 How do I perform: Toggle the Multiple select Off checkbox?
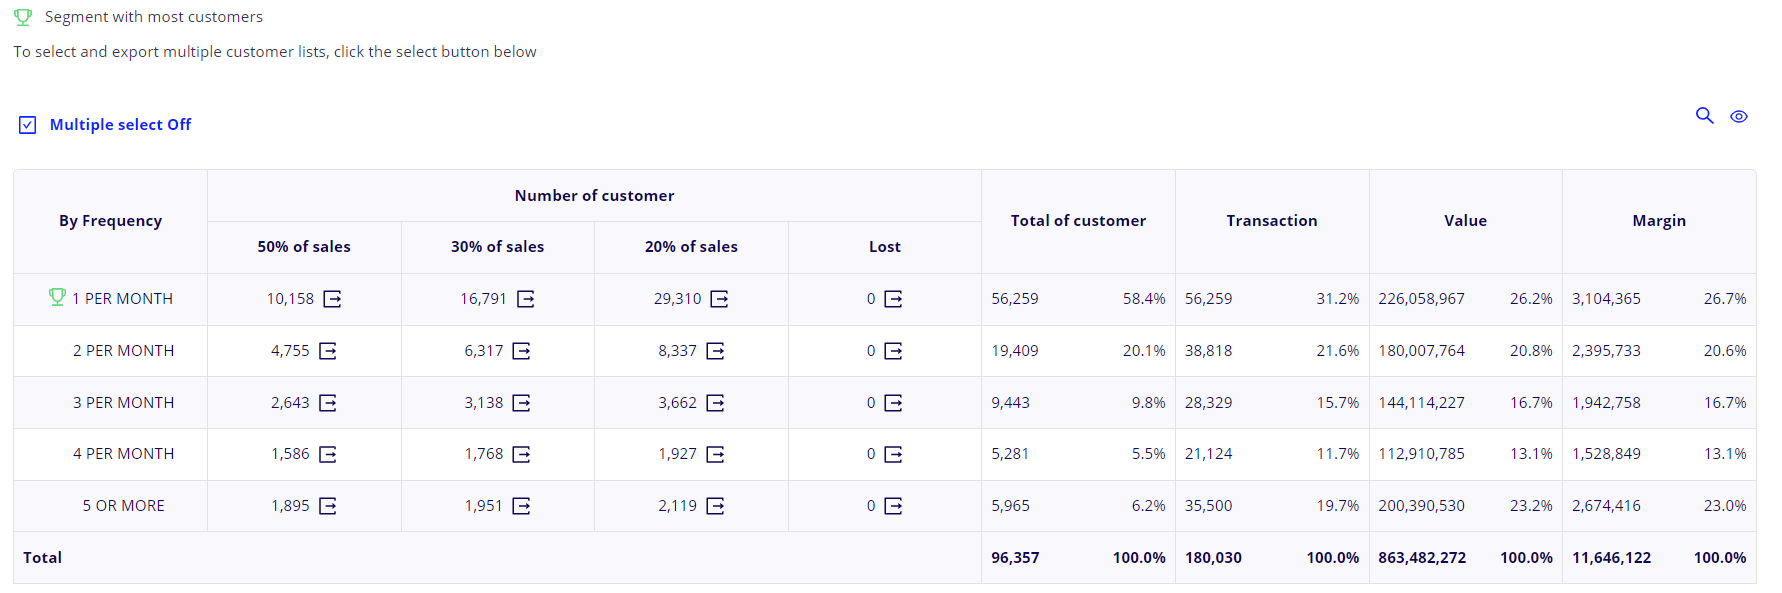(x=27, y=124)
